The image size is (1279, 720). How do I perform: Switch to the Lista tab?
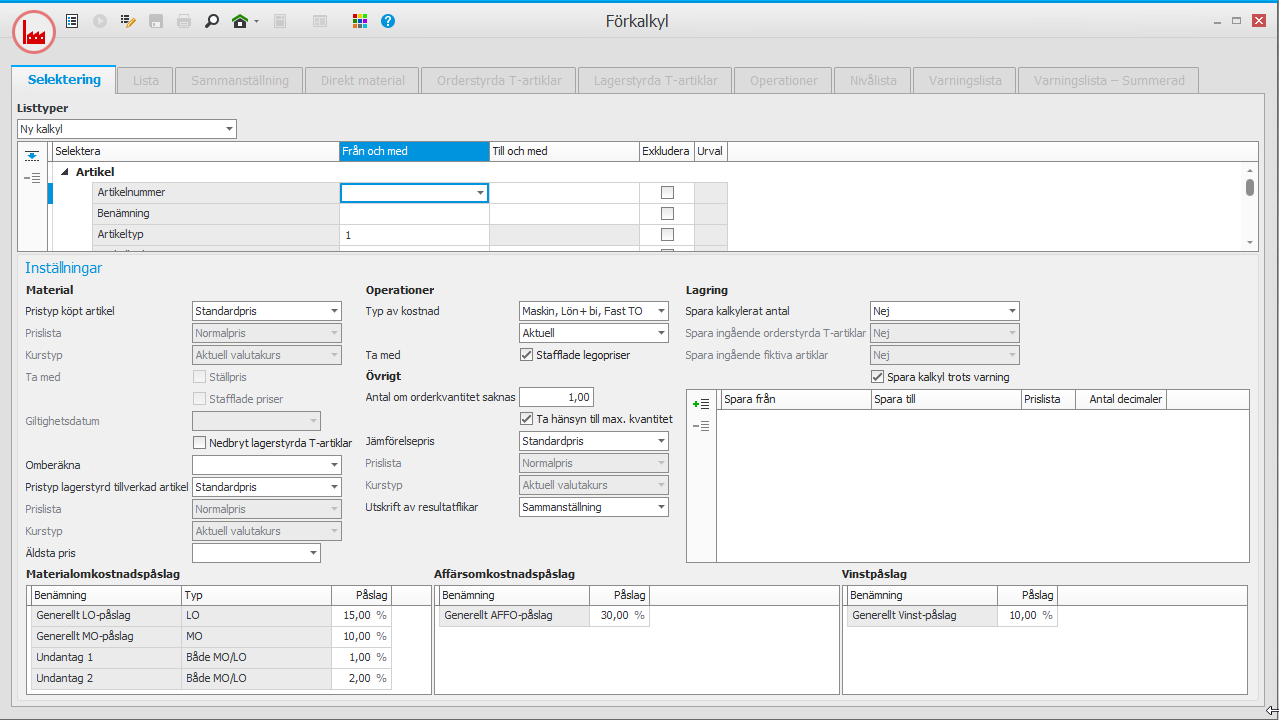click(x=146, y=80)
